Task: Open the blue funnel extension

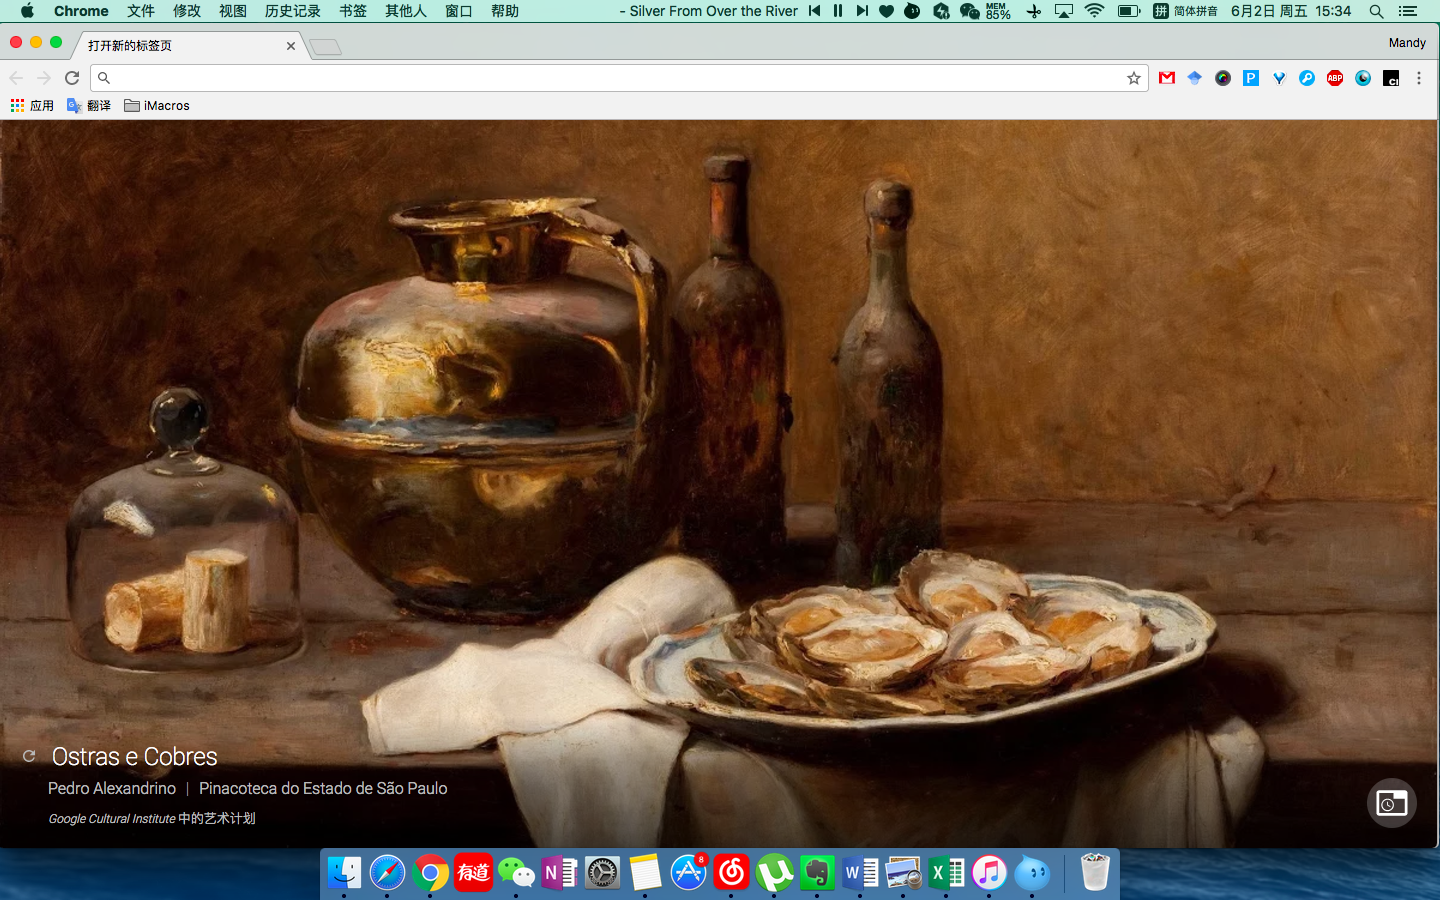Action: point(1279,78)
